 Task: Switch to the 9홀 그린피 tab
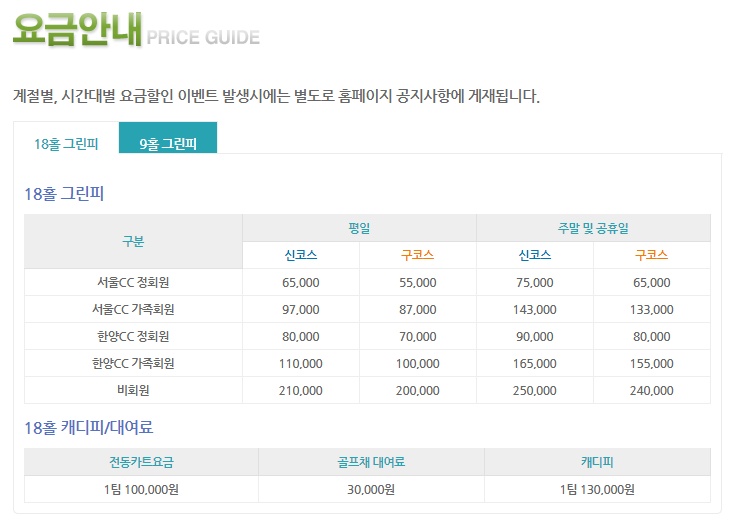pos(168,138)
